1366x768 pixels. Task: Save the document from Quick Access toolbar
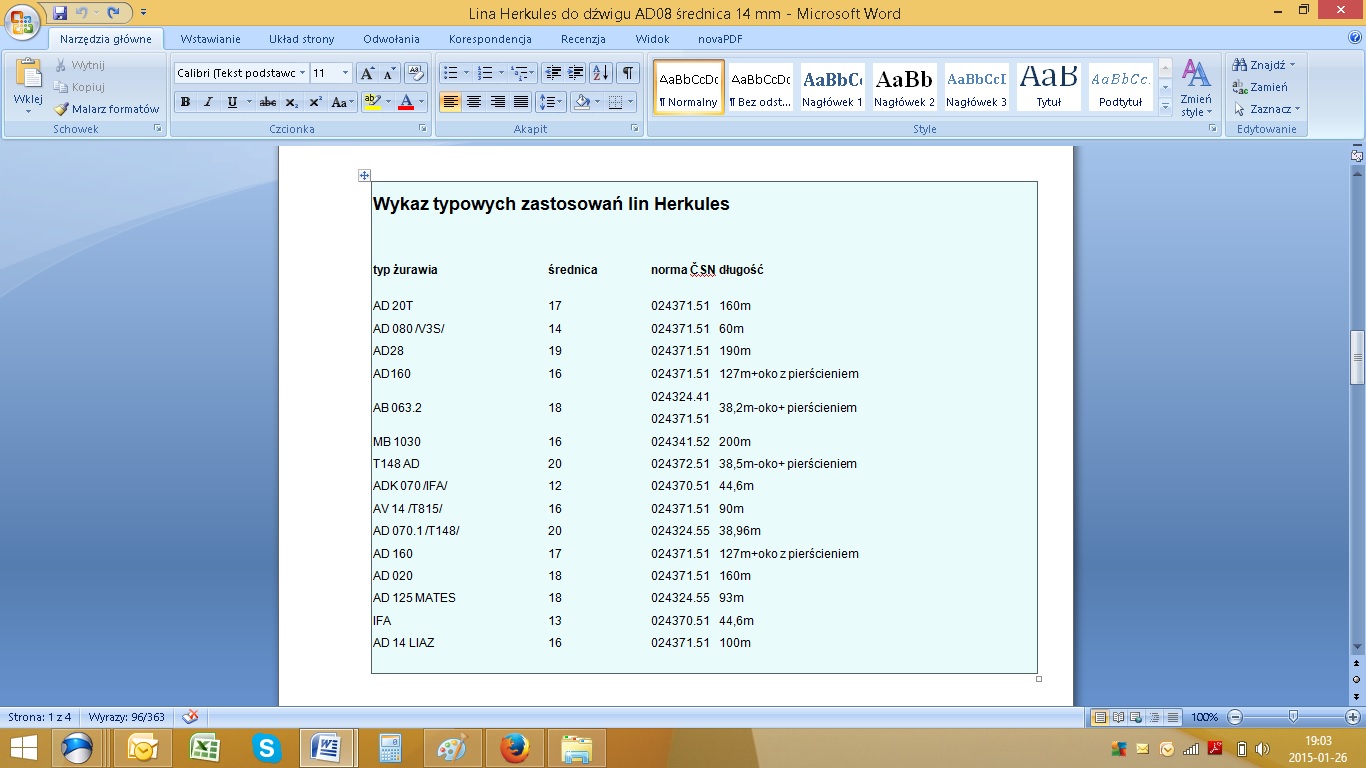coord(60,13)
